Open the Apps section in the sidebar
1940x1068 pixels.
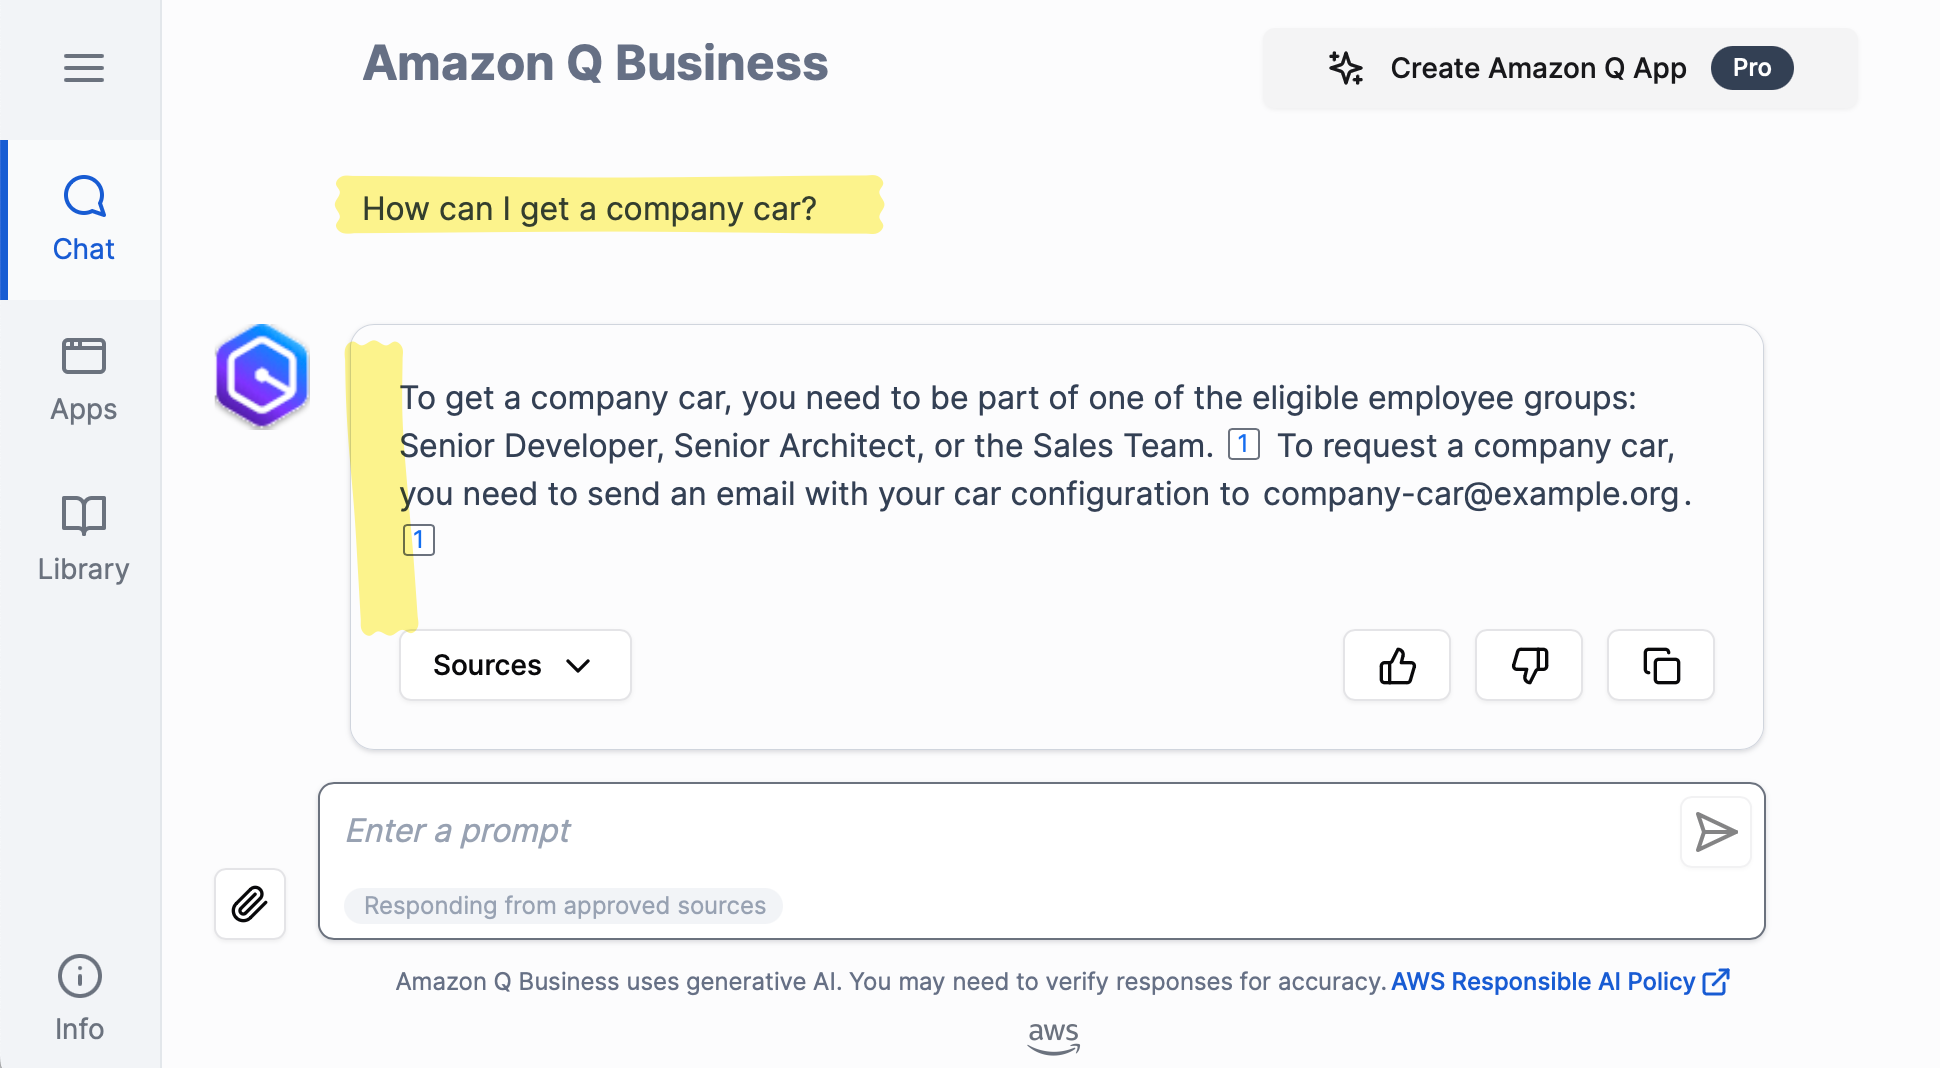[83, 378]
